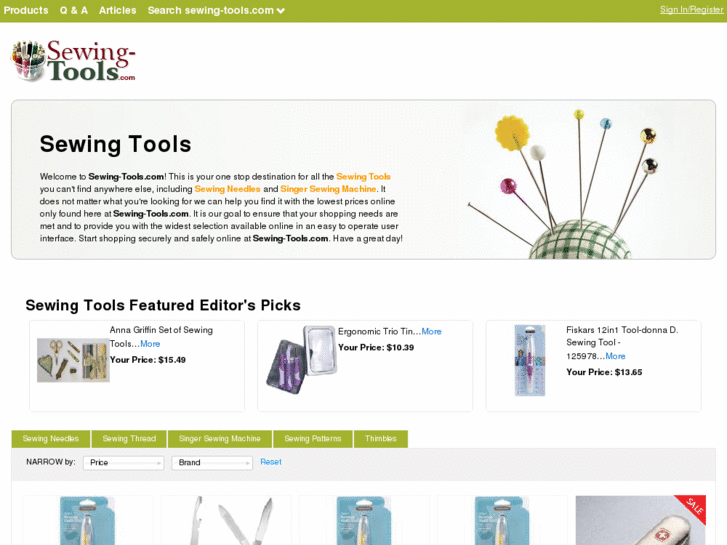The width and height of the screenshot is (727, 545).
Task: Click More next to Fiskars 125978
Action: (615, 356)
